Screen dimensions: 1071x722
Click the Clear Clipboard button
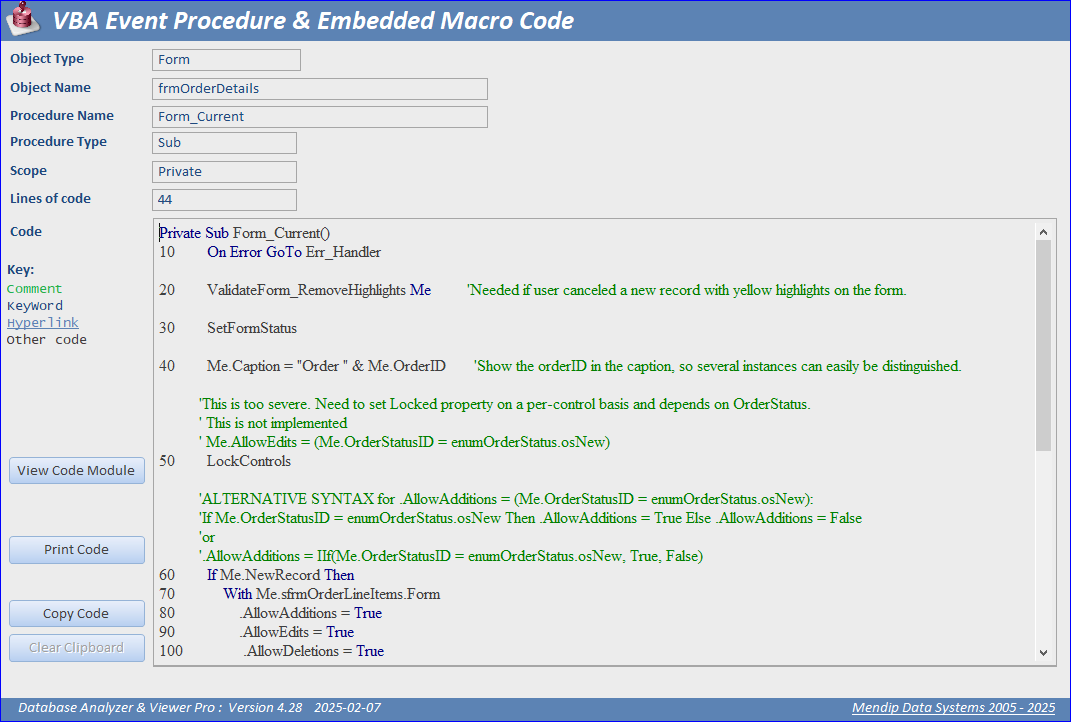(x=76, y=648)
